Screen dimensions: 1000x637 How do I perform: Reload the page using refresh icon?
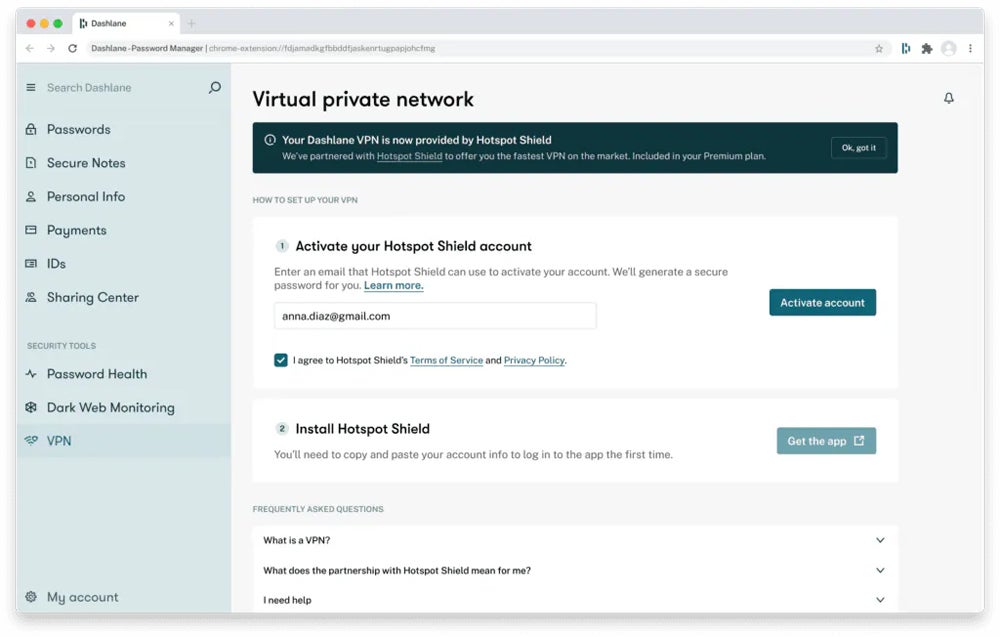(72, 48)
